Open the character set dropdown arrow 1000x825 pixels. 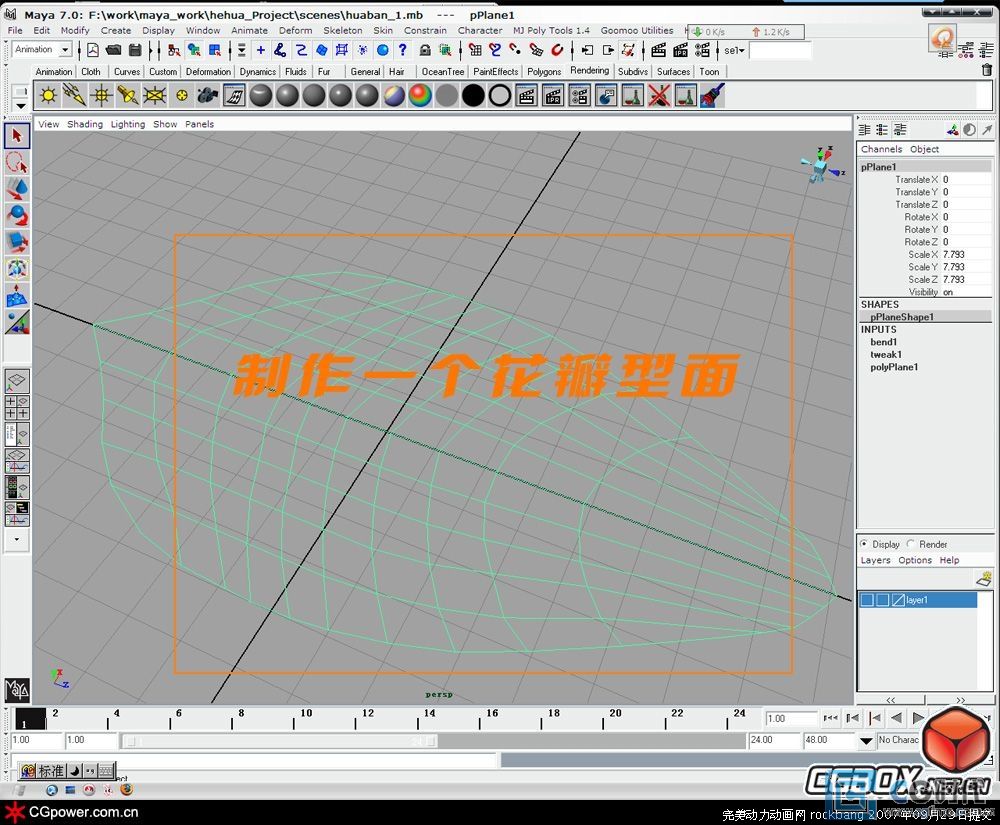click(865, 741)
